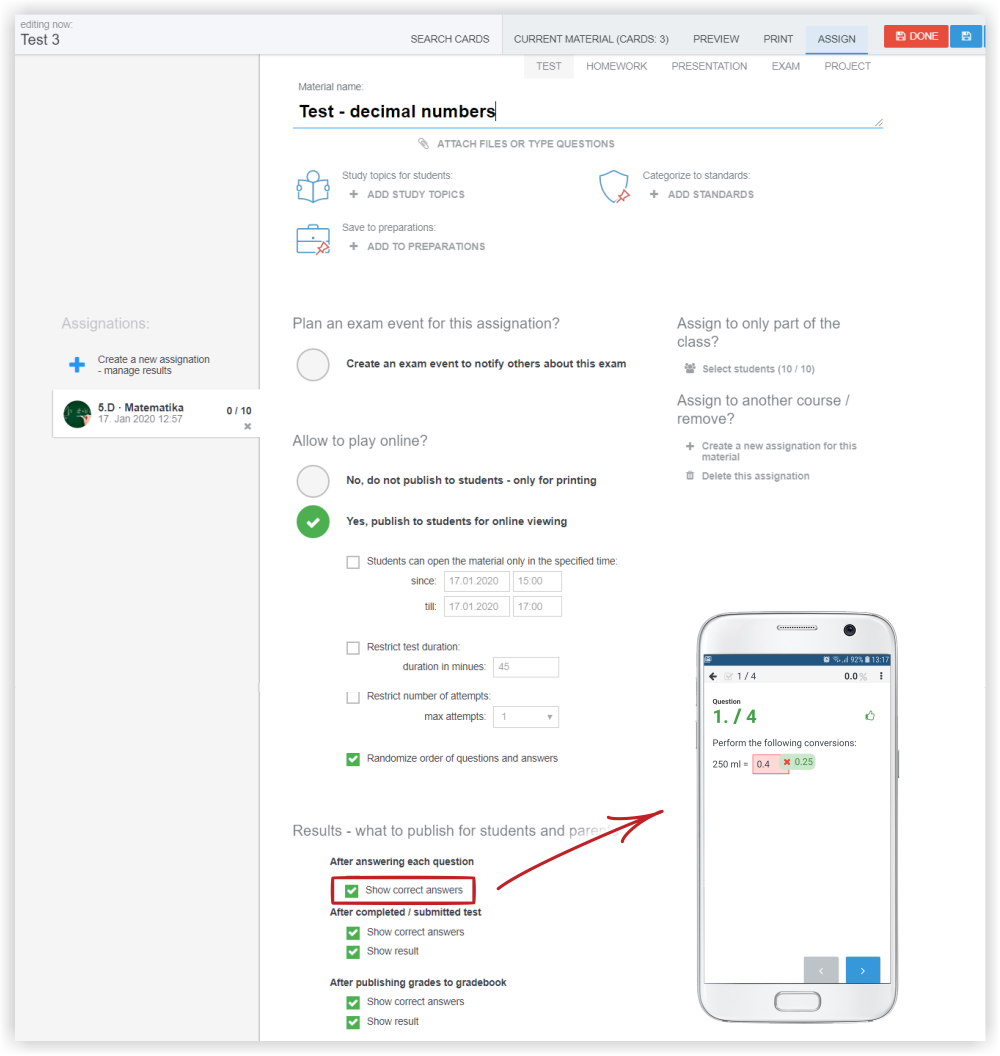This screenshot has height=1056, width=1000.
Task: Click Attach Files or Type Questions link
Action: [525, 143]
